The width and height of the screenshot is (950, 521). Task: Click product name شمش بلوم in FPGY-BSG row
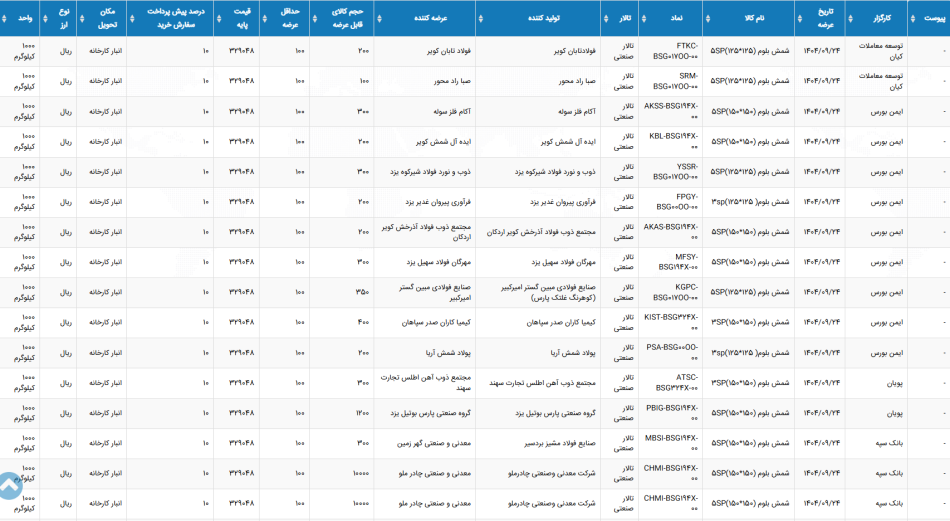point(750,202)
